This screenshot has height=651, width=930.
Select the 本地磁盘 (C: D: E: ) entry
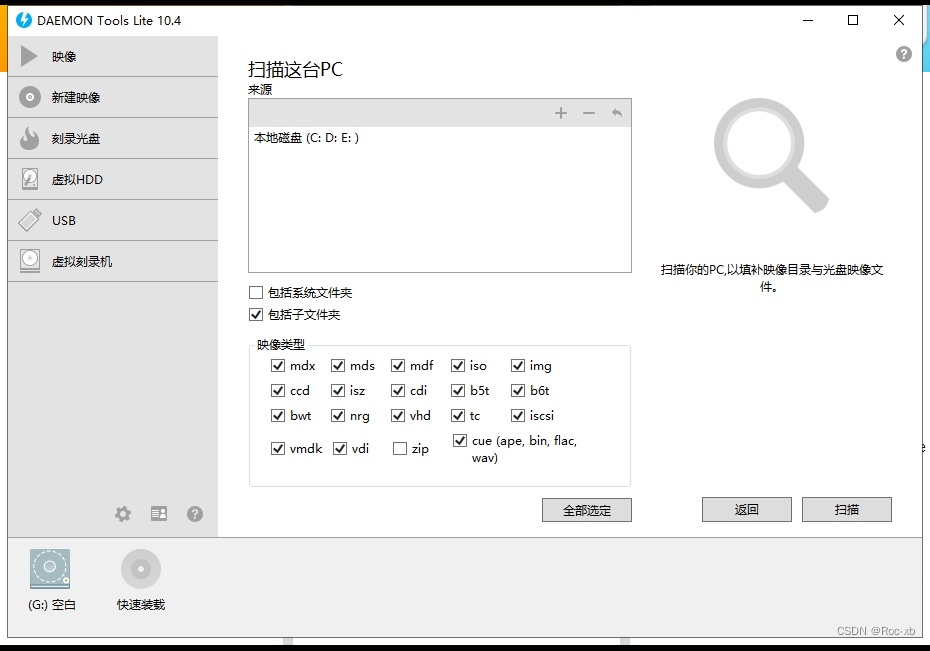coord(306,138)
